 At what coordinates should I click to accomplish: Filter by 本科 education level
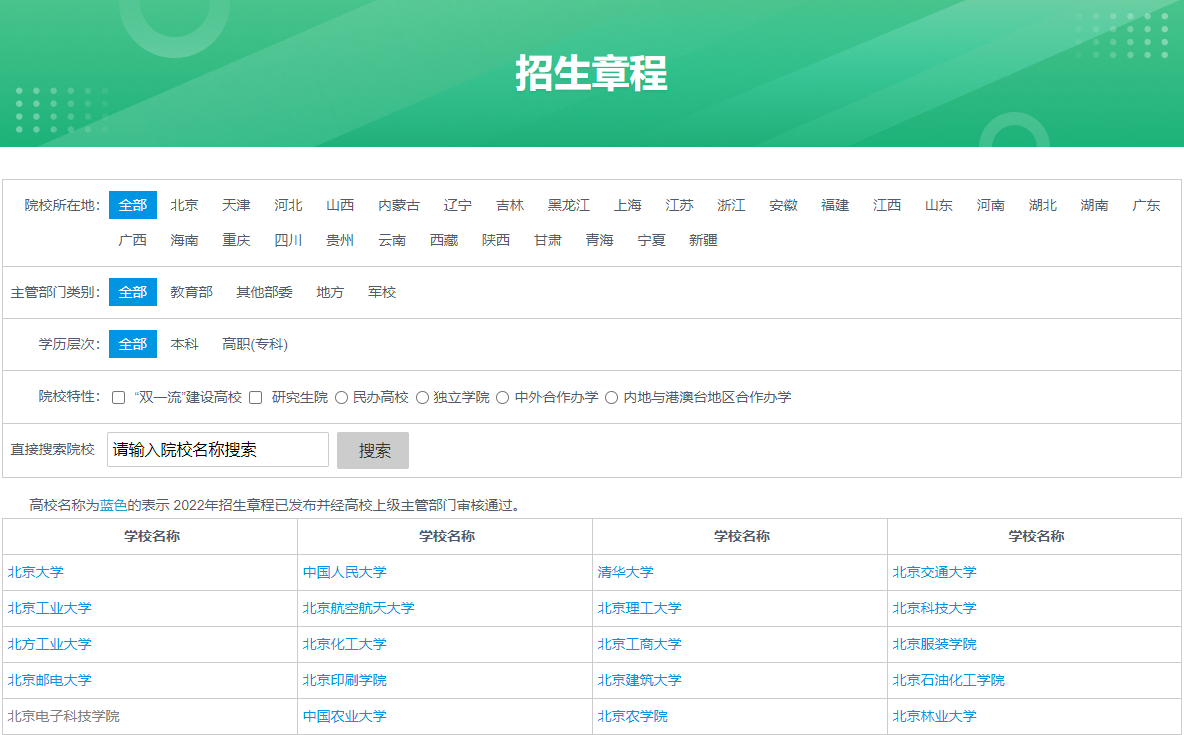pyautogui.click(x=184, y=344)
